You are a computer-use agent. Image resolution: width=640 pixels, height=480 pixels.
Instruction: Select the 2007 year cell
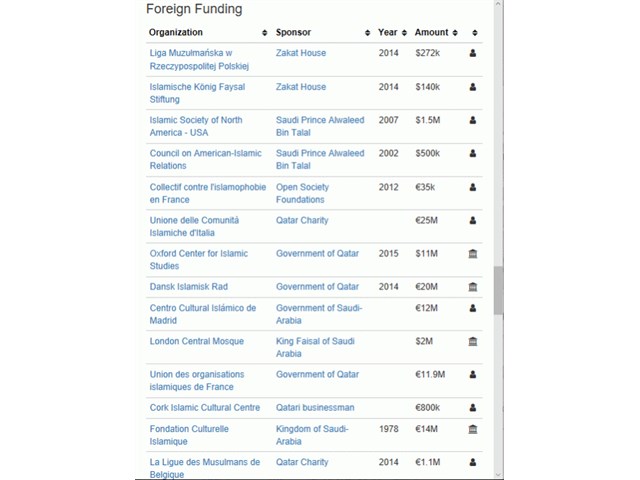[389, 120]
